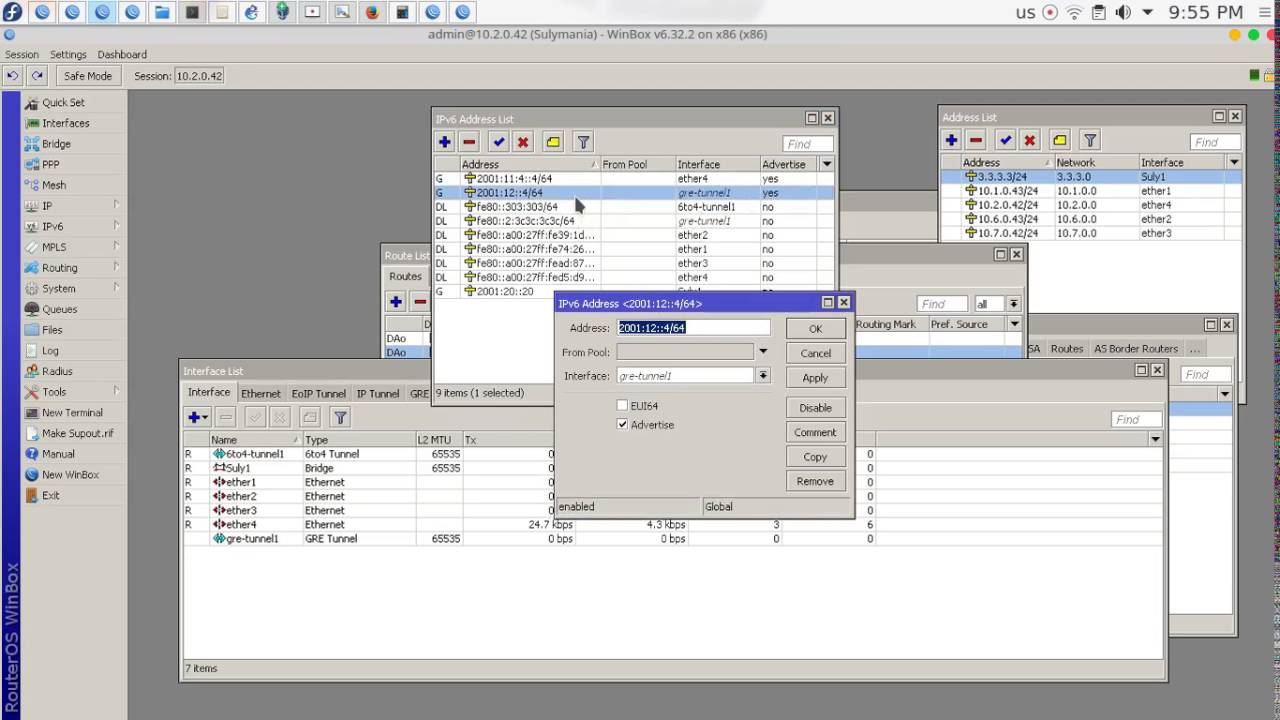Open Files in sidebar
Screen dimensions: 1280x720
[52, 330]
